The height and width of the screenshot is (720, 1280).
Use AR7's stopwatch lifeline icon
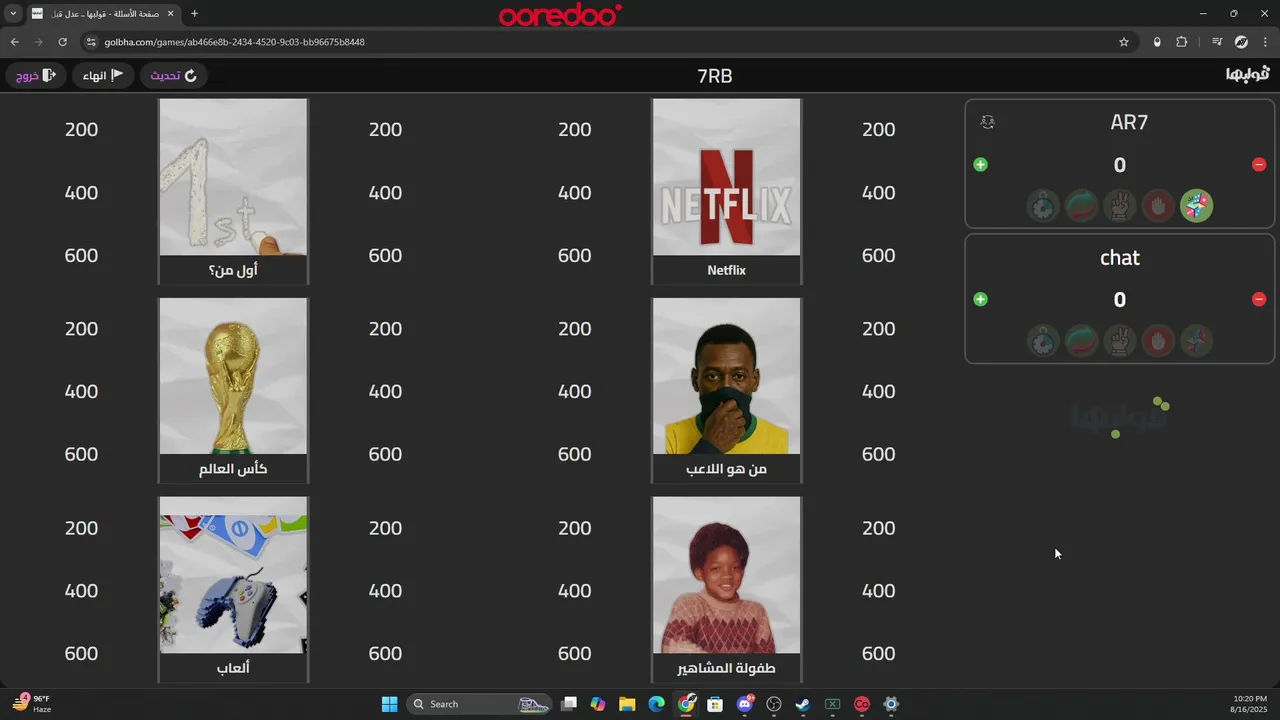pyautogui.click(x=1043, y=206)
